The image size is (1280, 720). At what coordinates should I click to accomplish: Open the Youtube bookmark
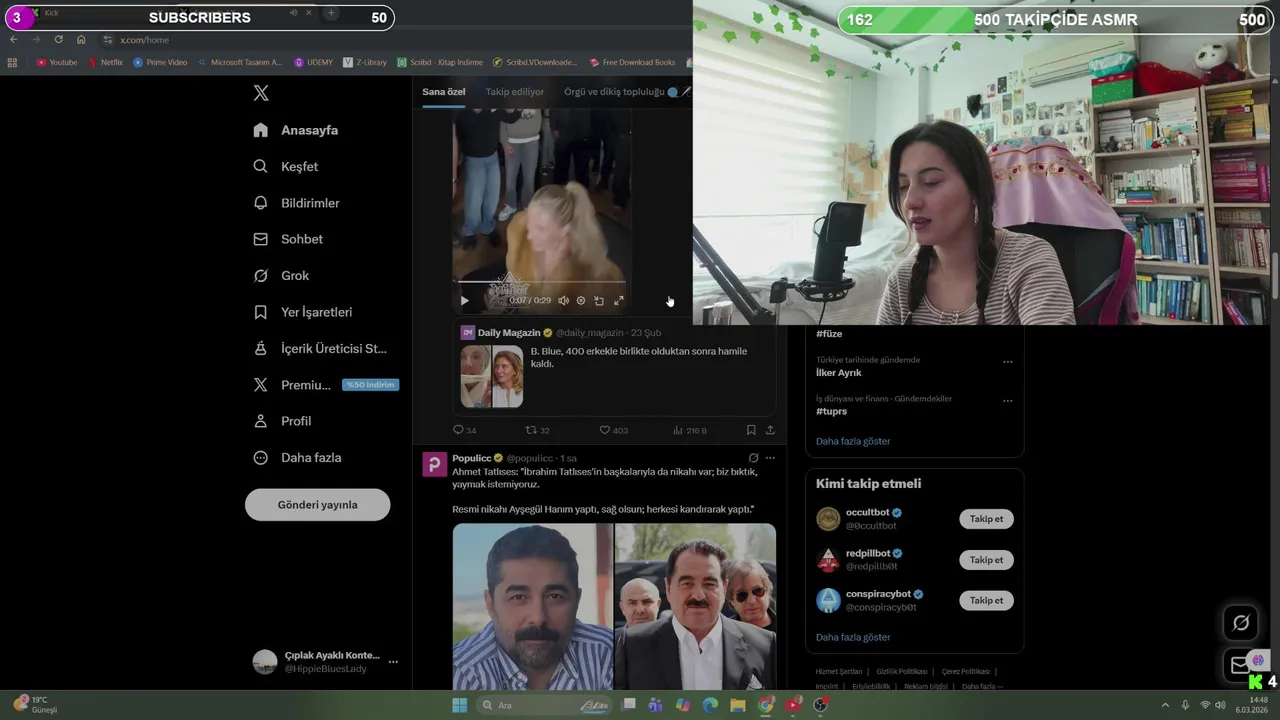[57, 62]
